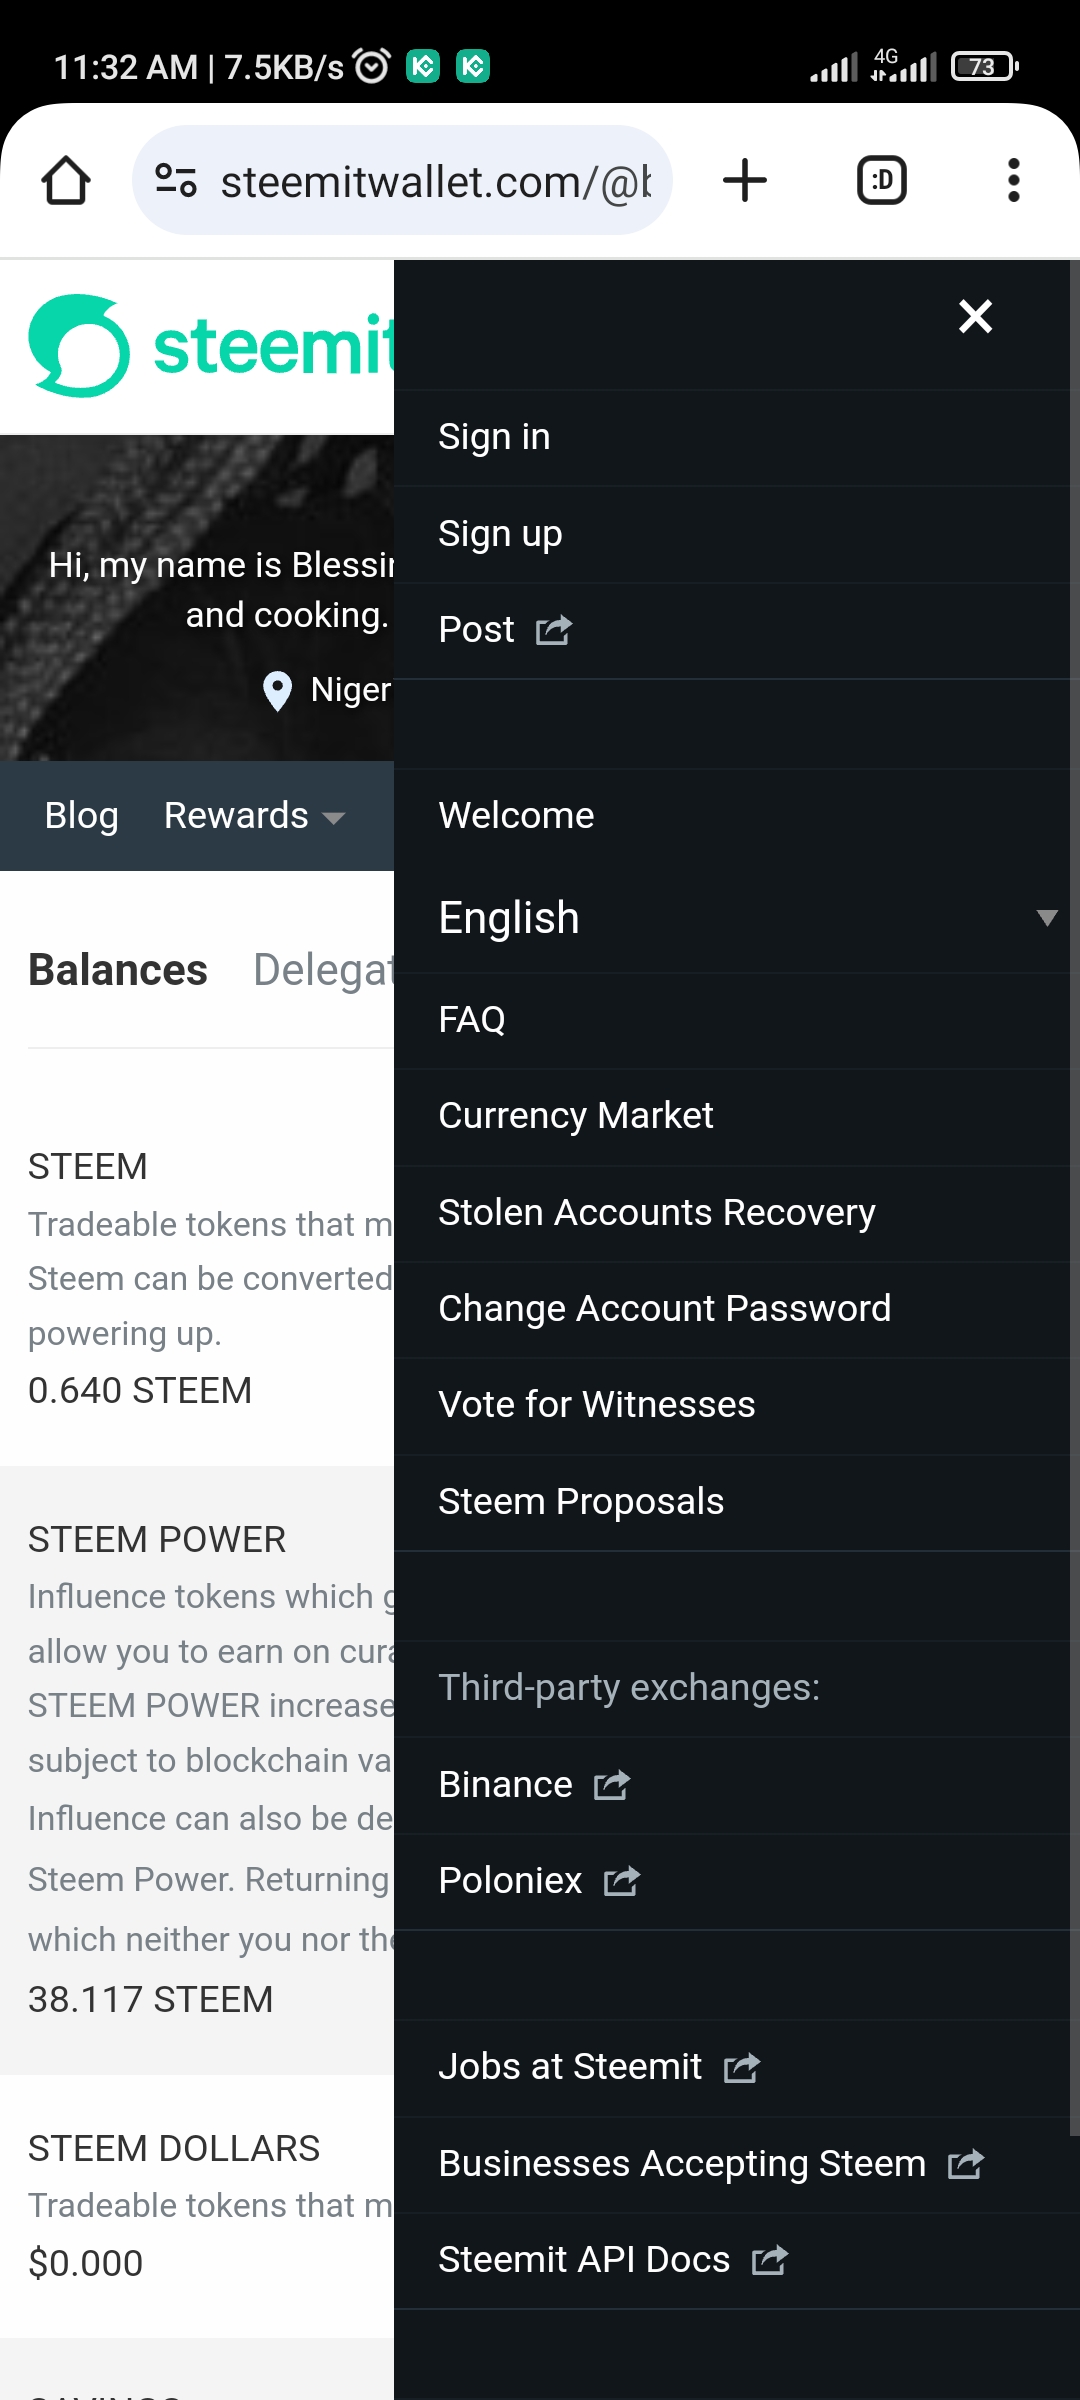1080x2400 pixels.
Task: Close the side menu with X icon
Action: [975, 317]
